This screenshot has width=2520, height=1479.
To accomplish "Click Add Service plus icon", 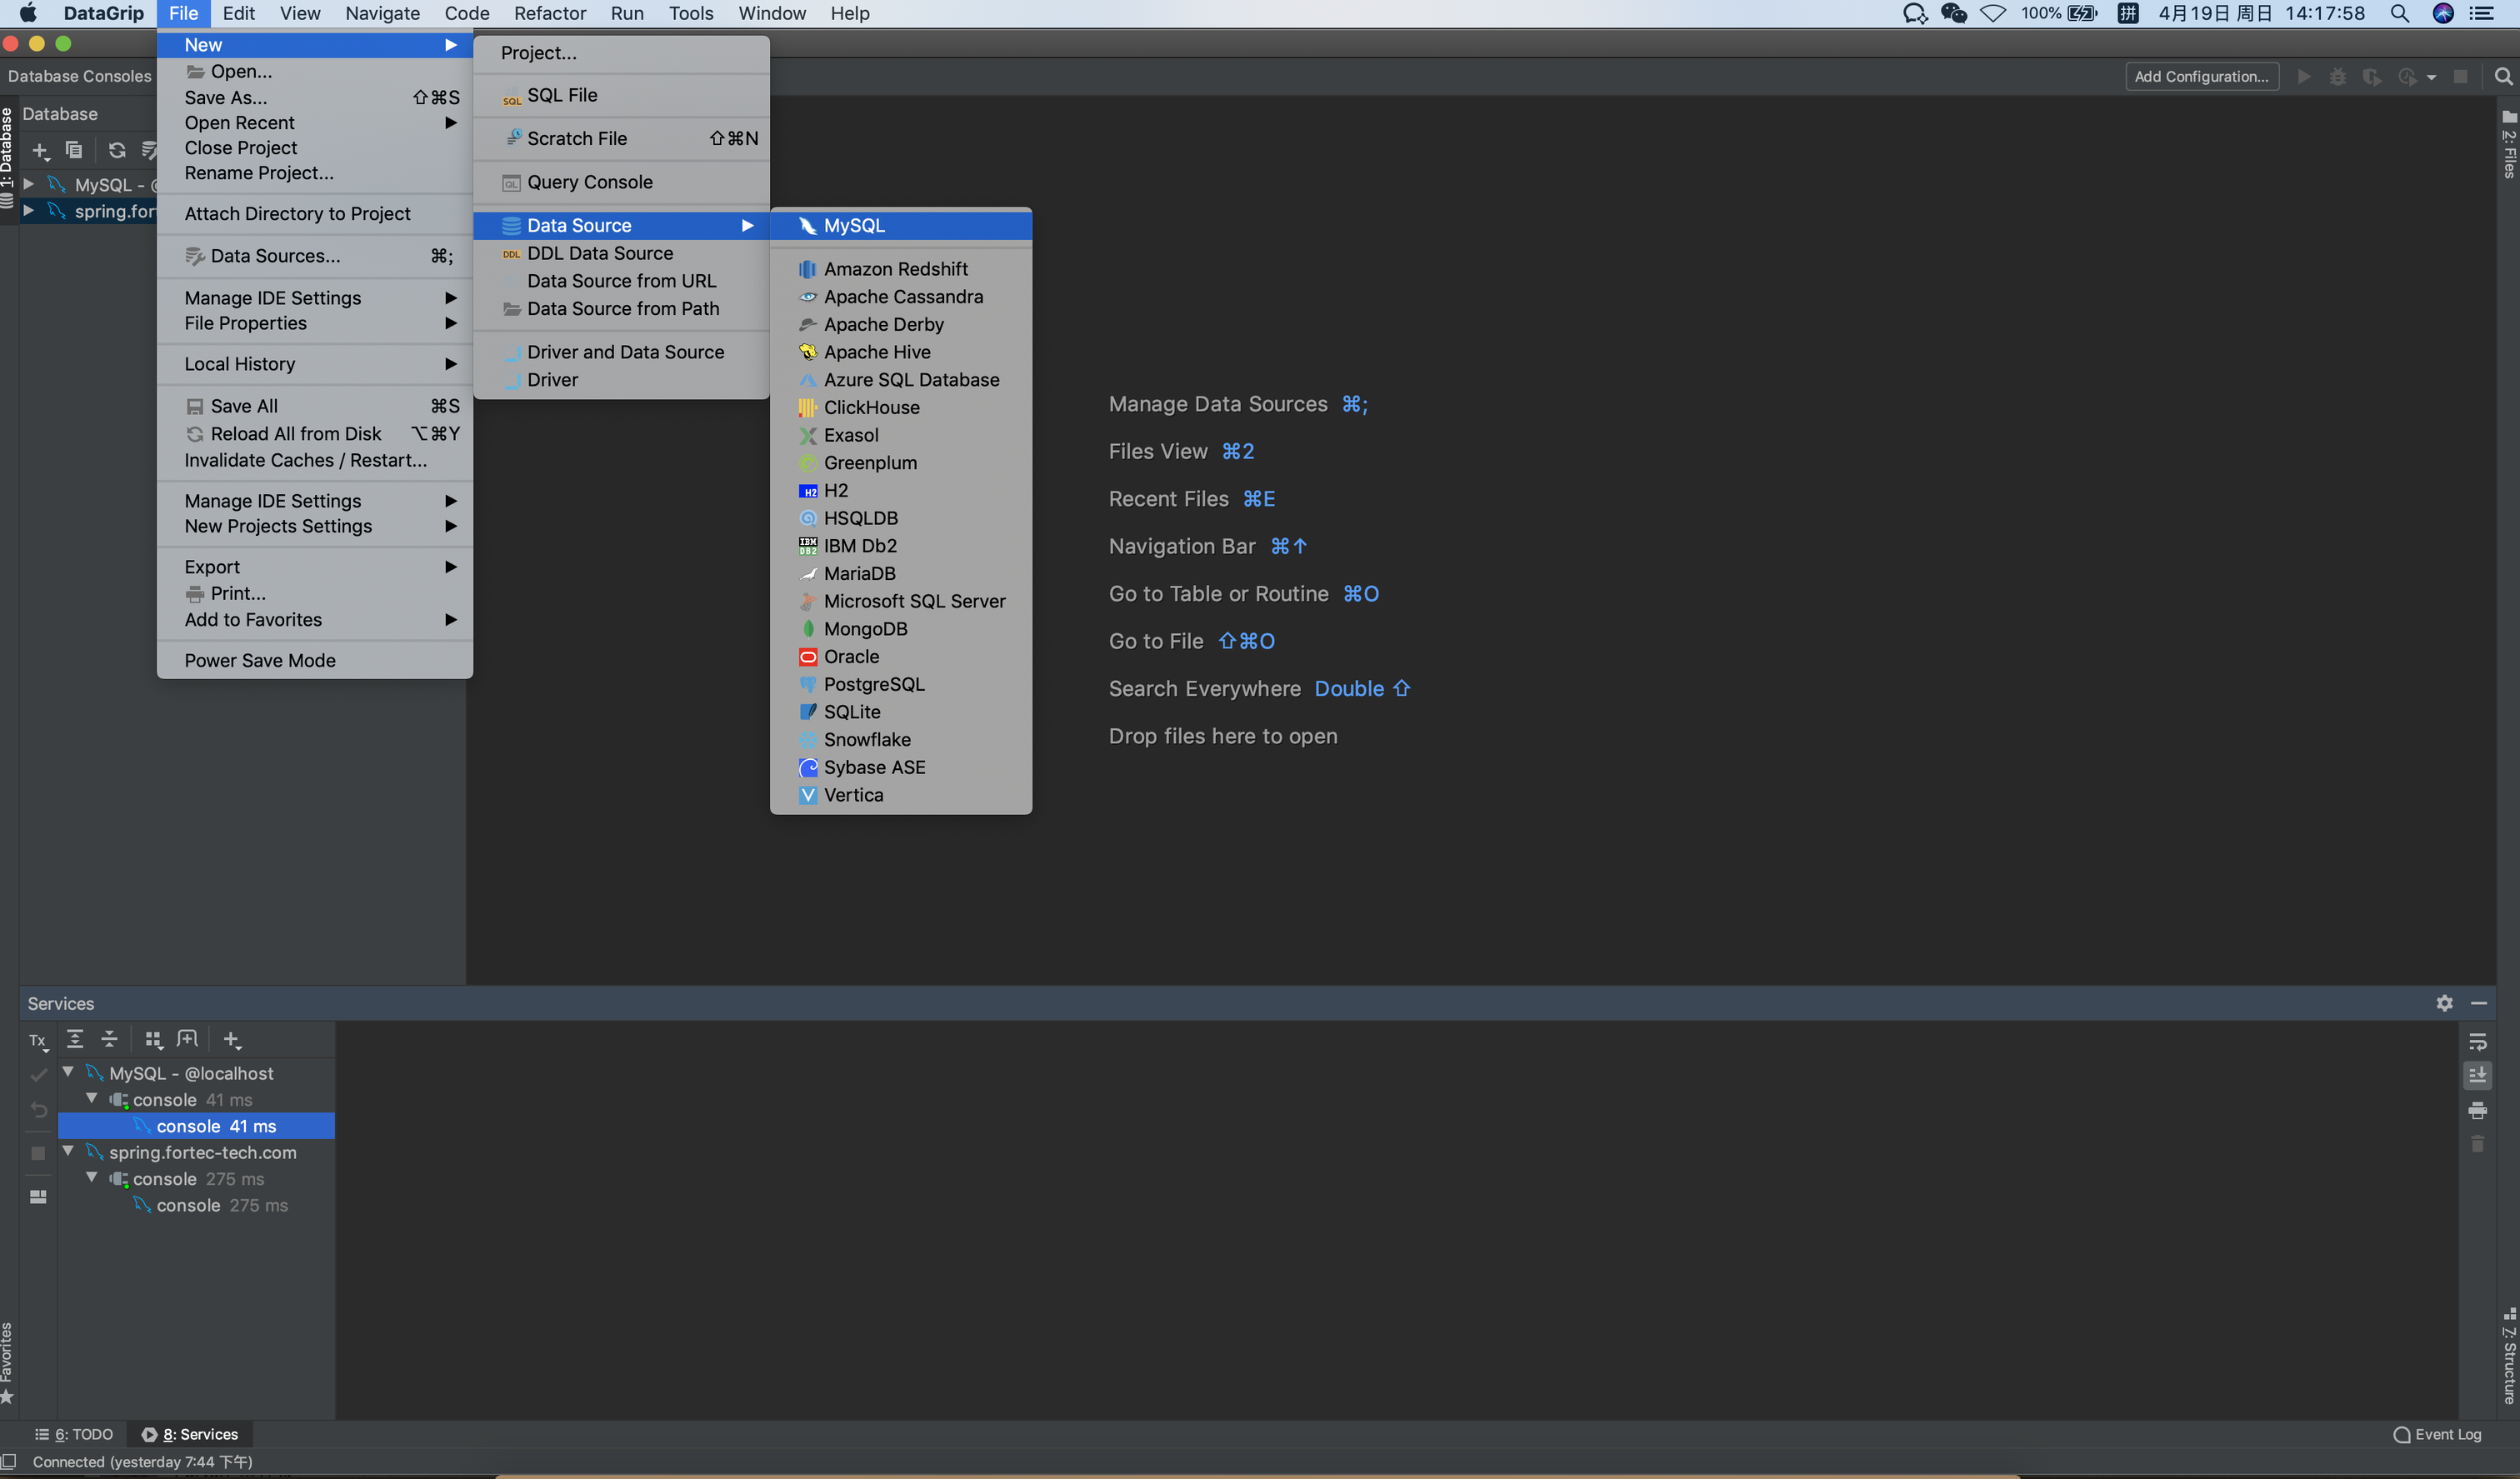I will point(232,1040).
